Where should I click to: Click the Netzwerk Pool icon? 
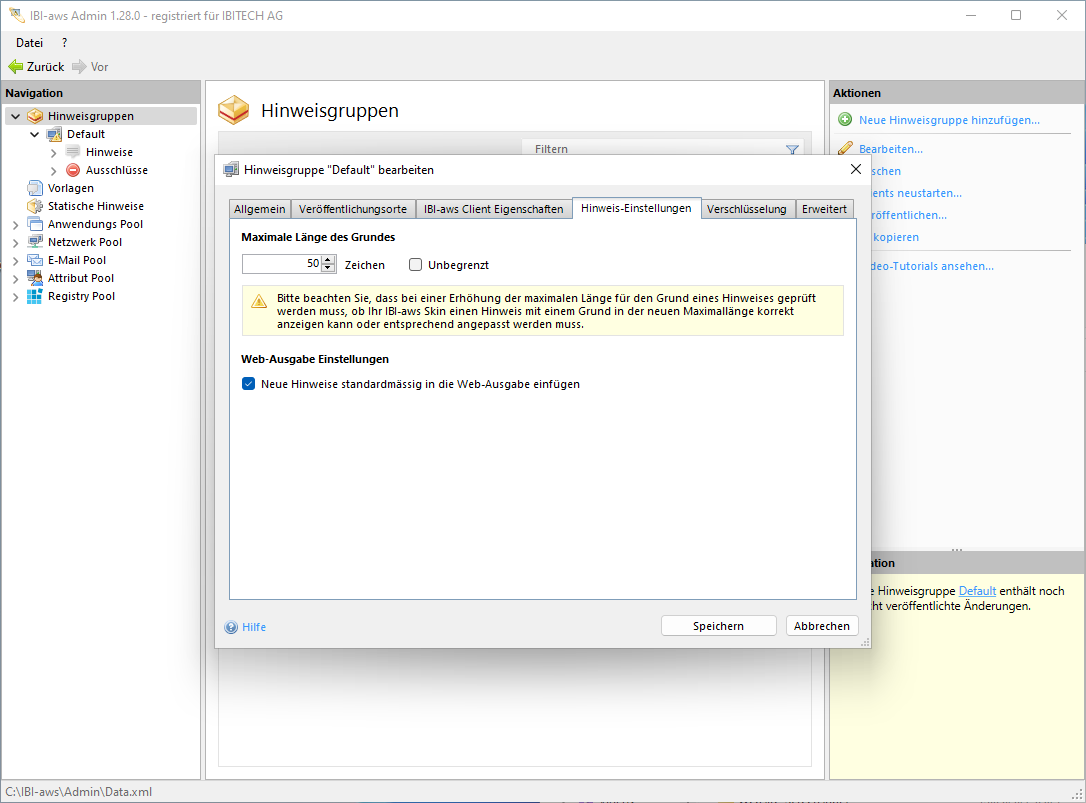35,242
